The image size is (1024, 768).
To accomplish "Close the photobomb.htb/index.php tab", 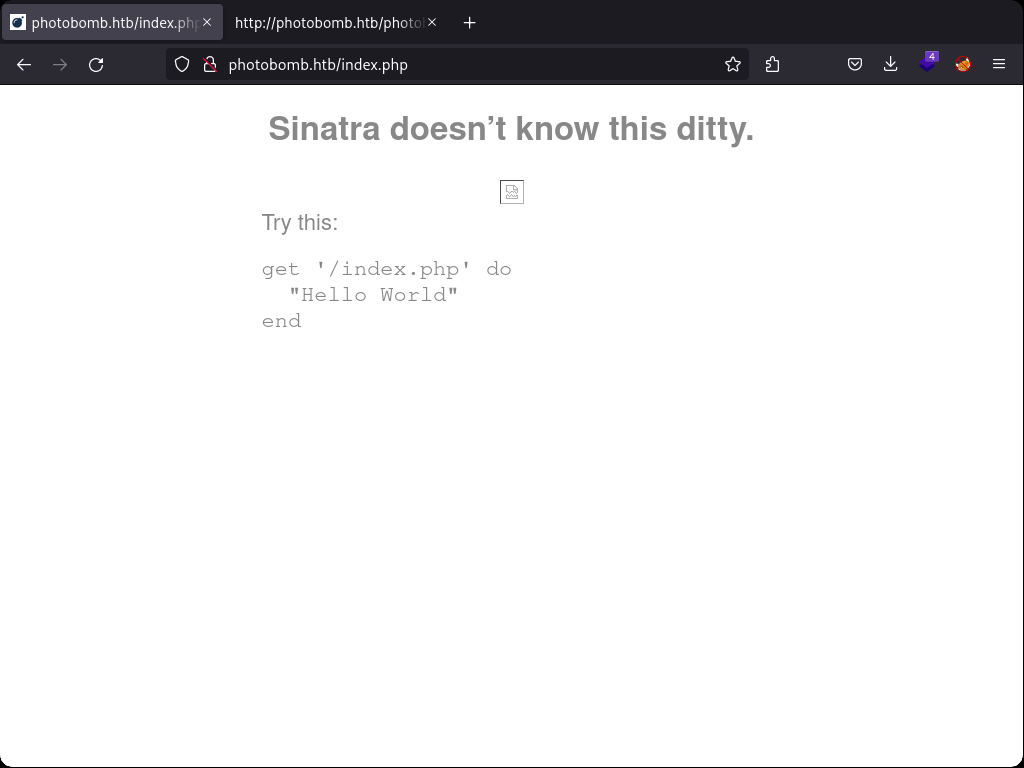I will [x=207, y=22].
